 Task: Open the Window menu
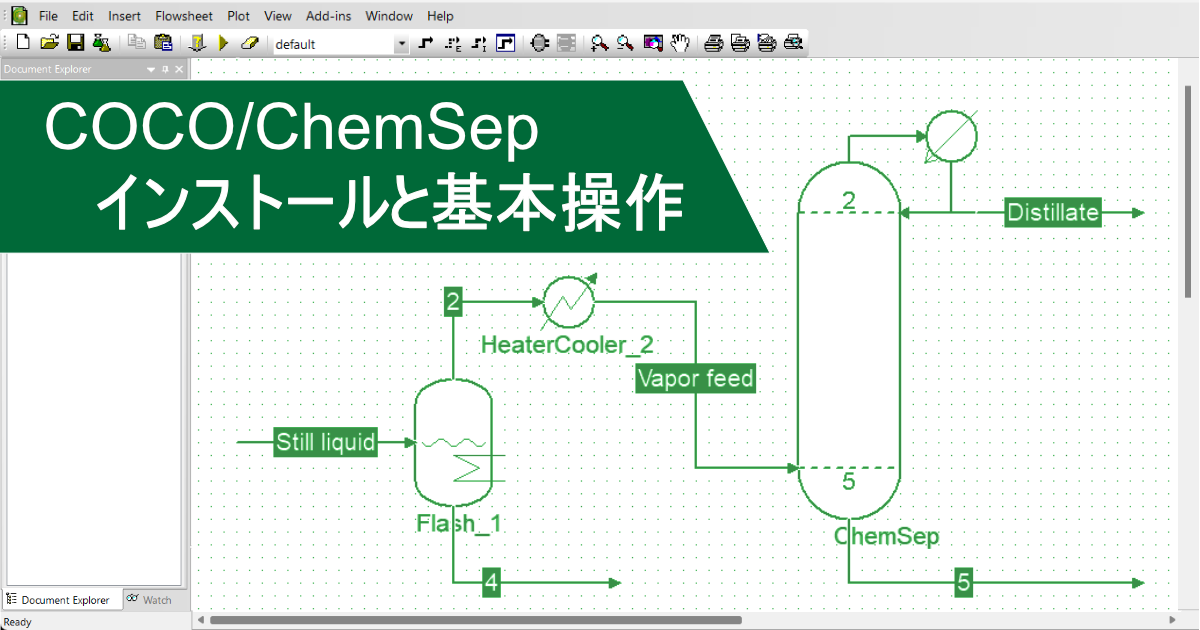pos(389,16)
